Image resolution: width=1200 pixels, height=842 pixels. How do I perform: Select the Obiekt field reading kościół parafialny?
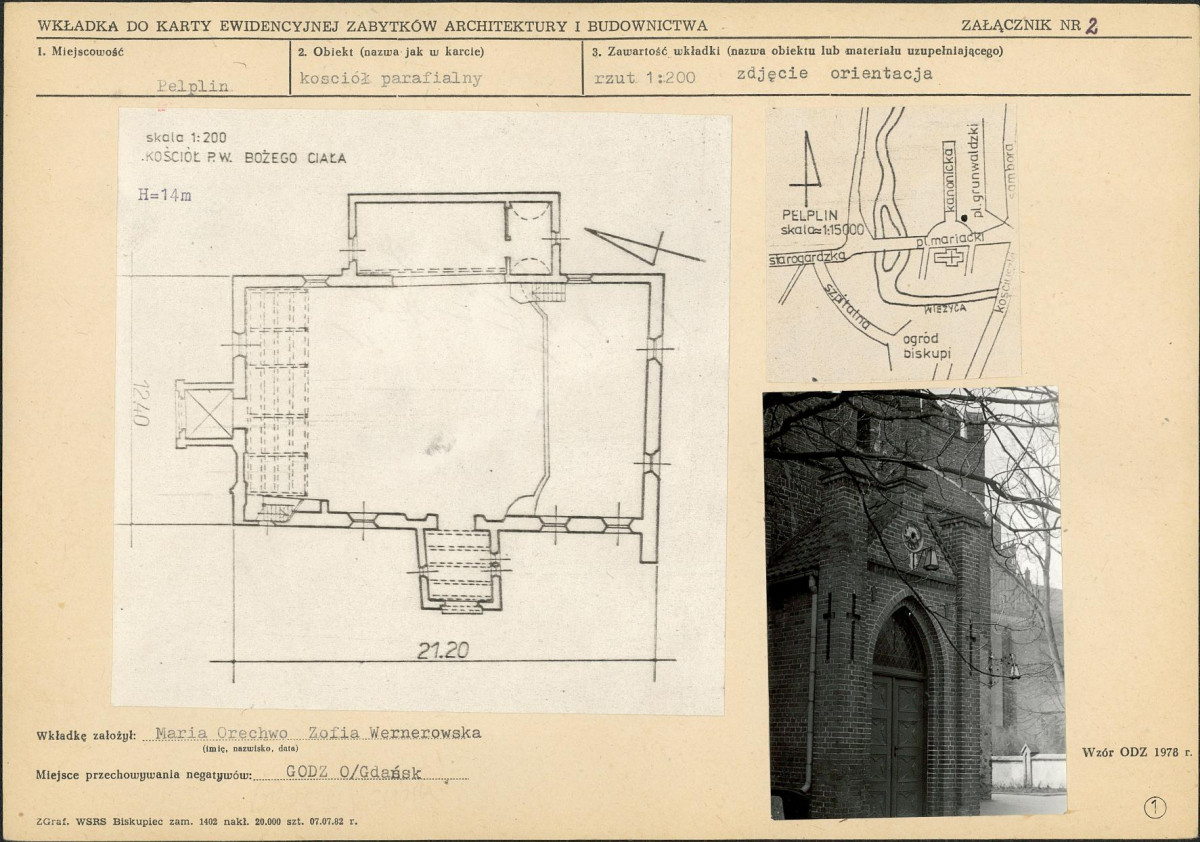coord(390,78)
